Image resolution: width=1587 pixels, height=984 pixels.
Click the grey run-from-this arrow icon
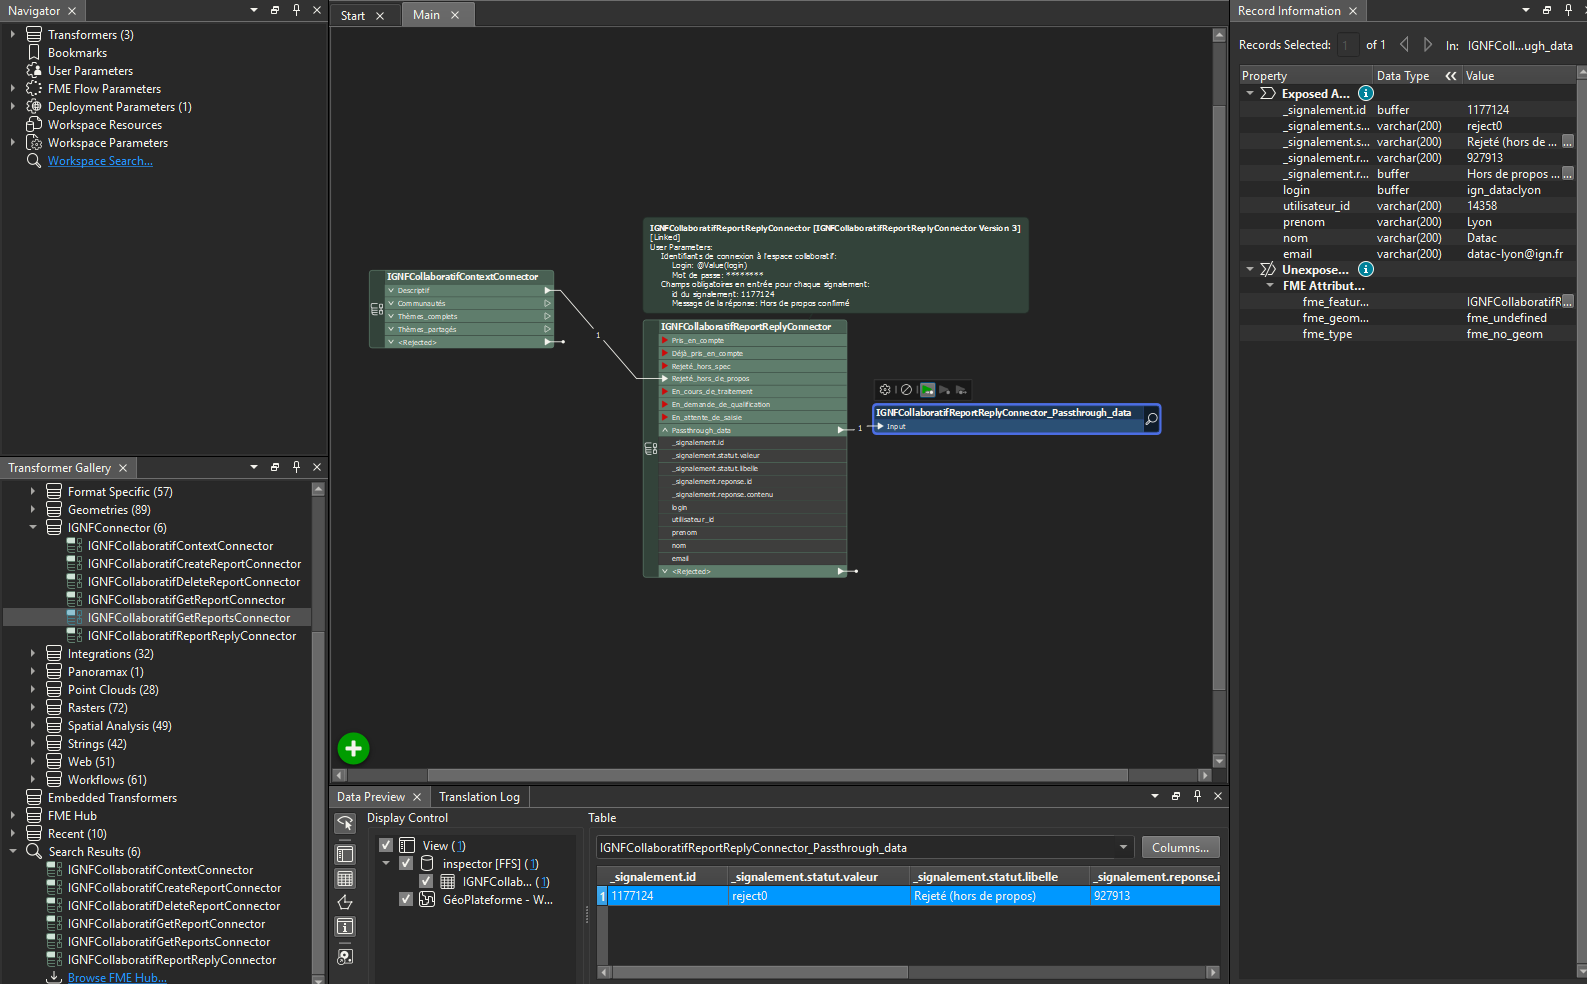pos(944,390)
